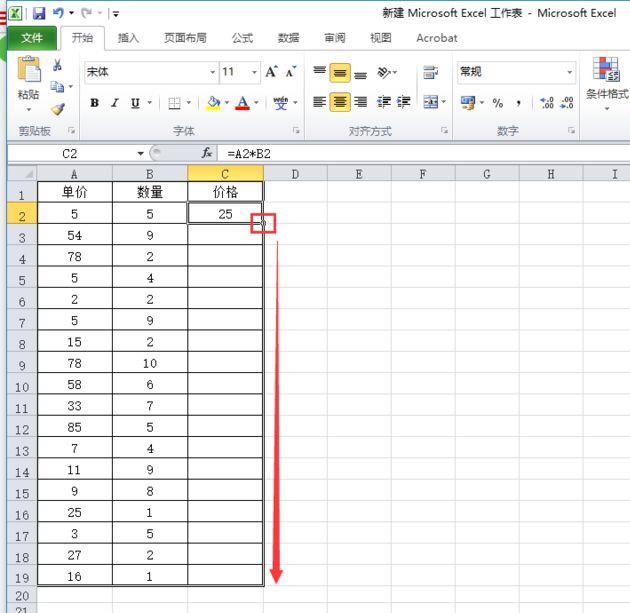Switch to the 插入 ribbon tab
Screen dimensions: 630x613
(x=128, y=38)
